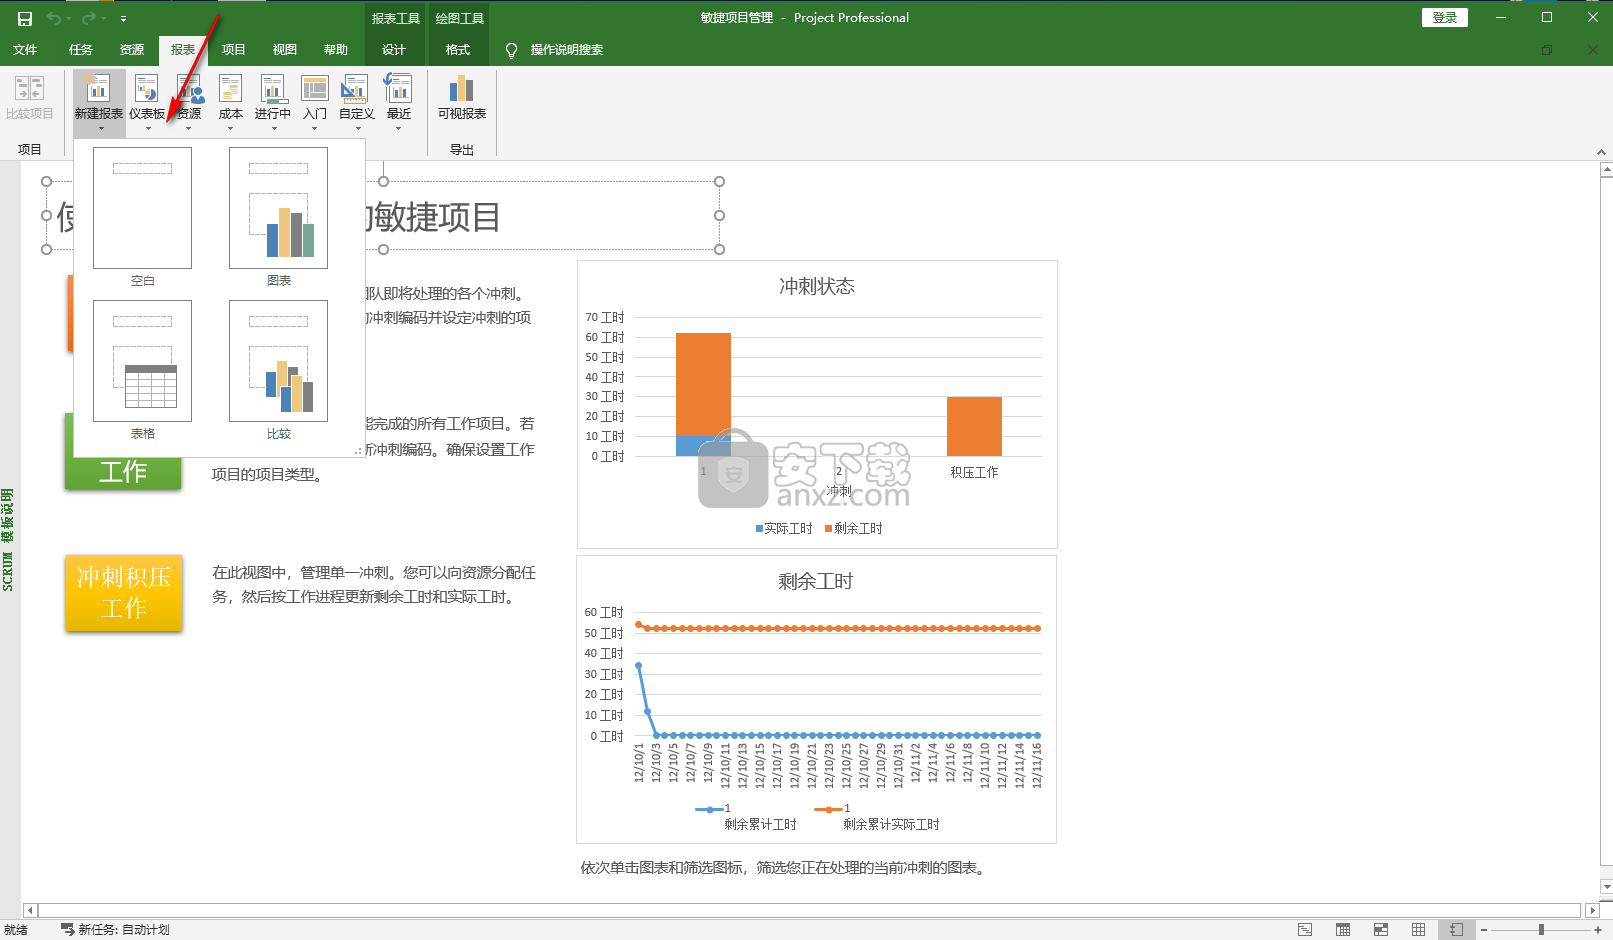Click the zoom in plus button

pyautogui.click(x=1598, y=930)
